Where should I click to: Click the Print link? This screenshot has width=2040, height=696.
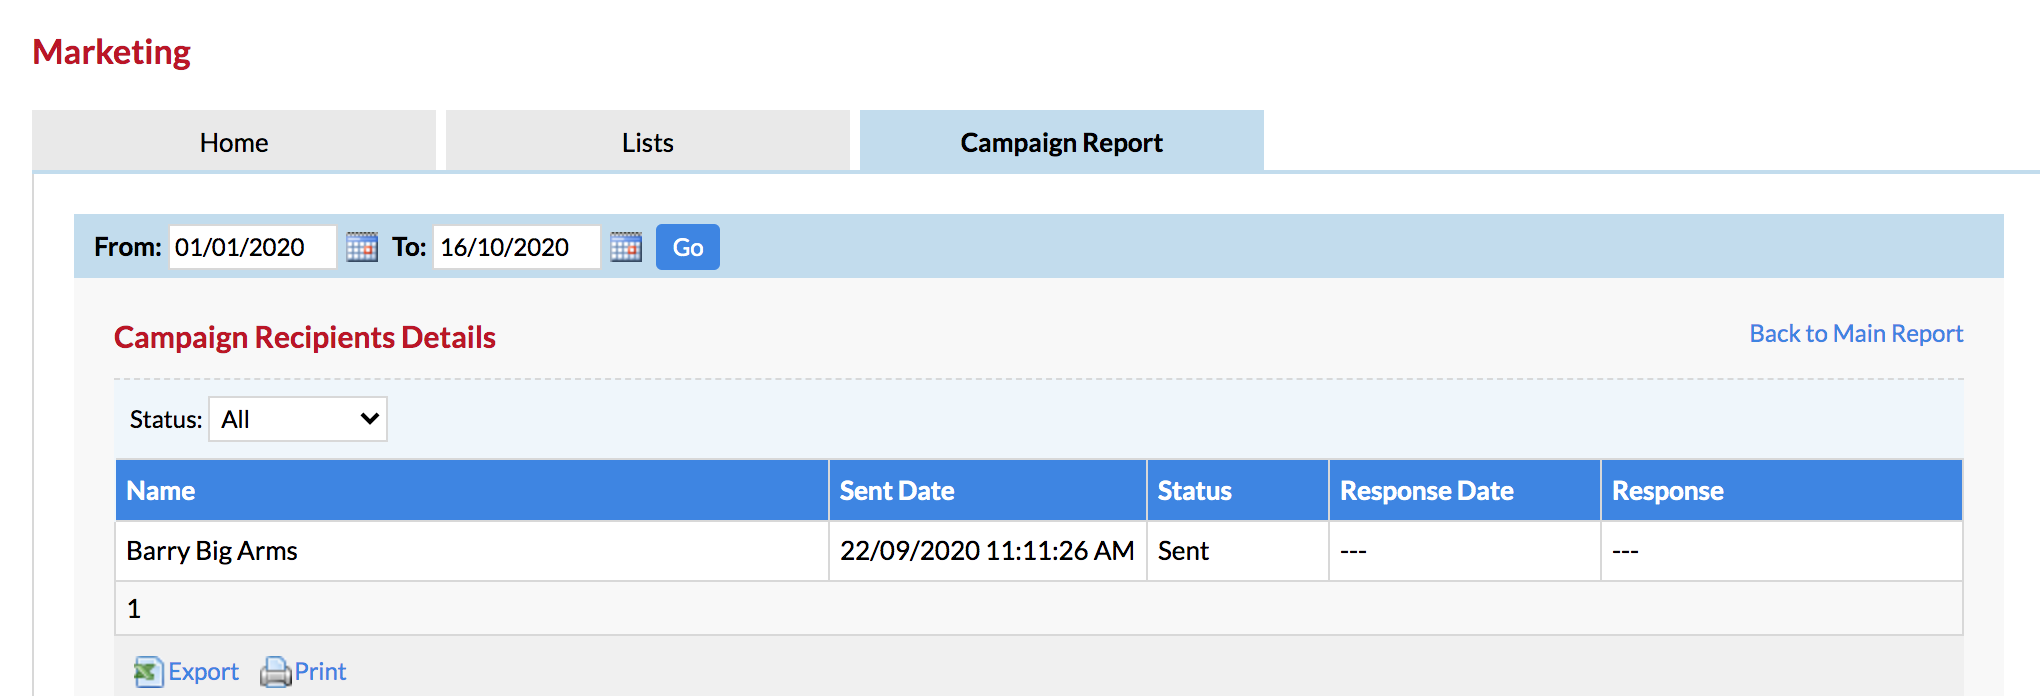(320, 672)
